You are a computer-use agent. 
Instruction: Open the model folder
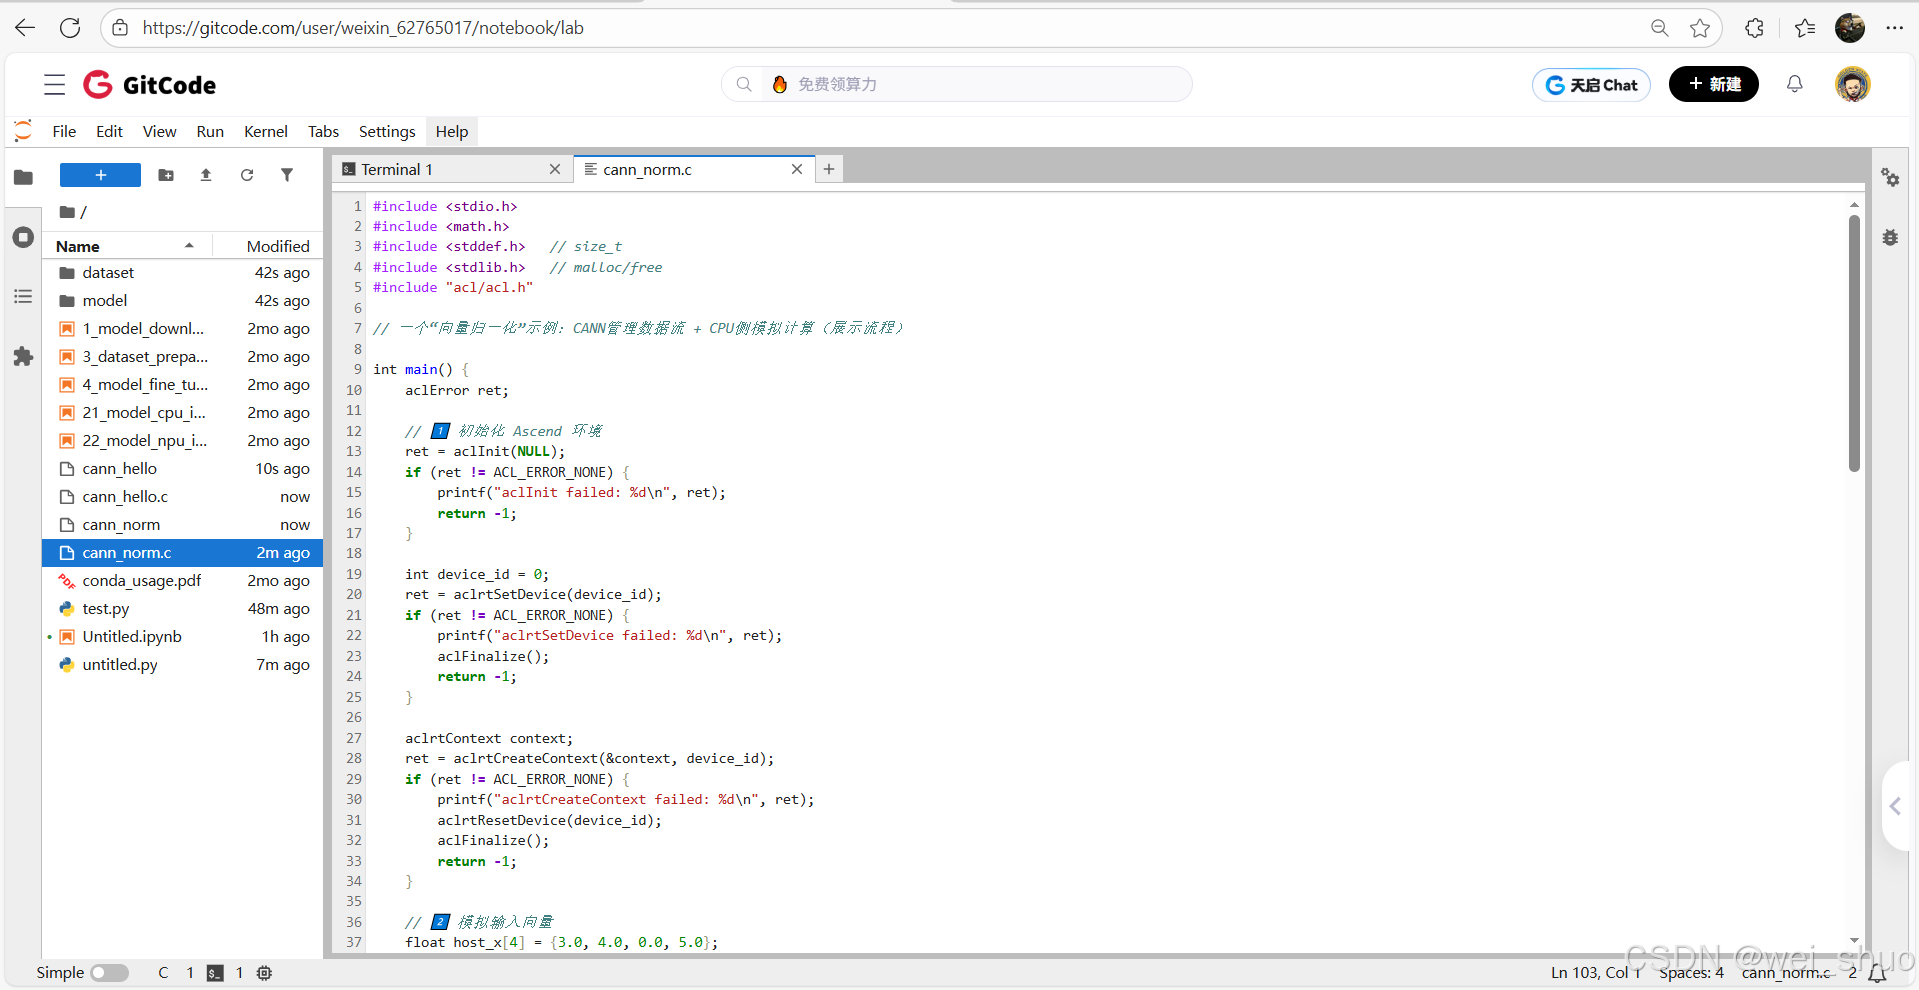[x=182, y=301]
